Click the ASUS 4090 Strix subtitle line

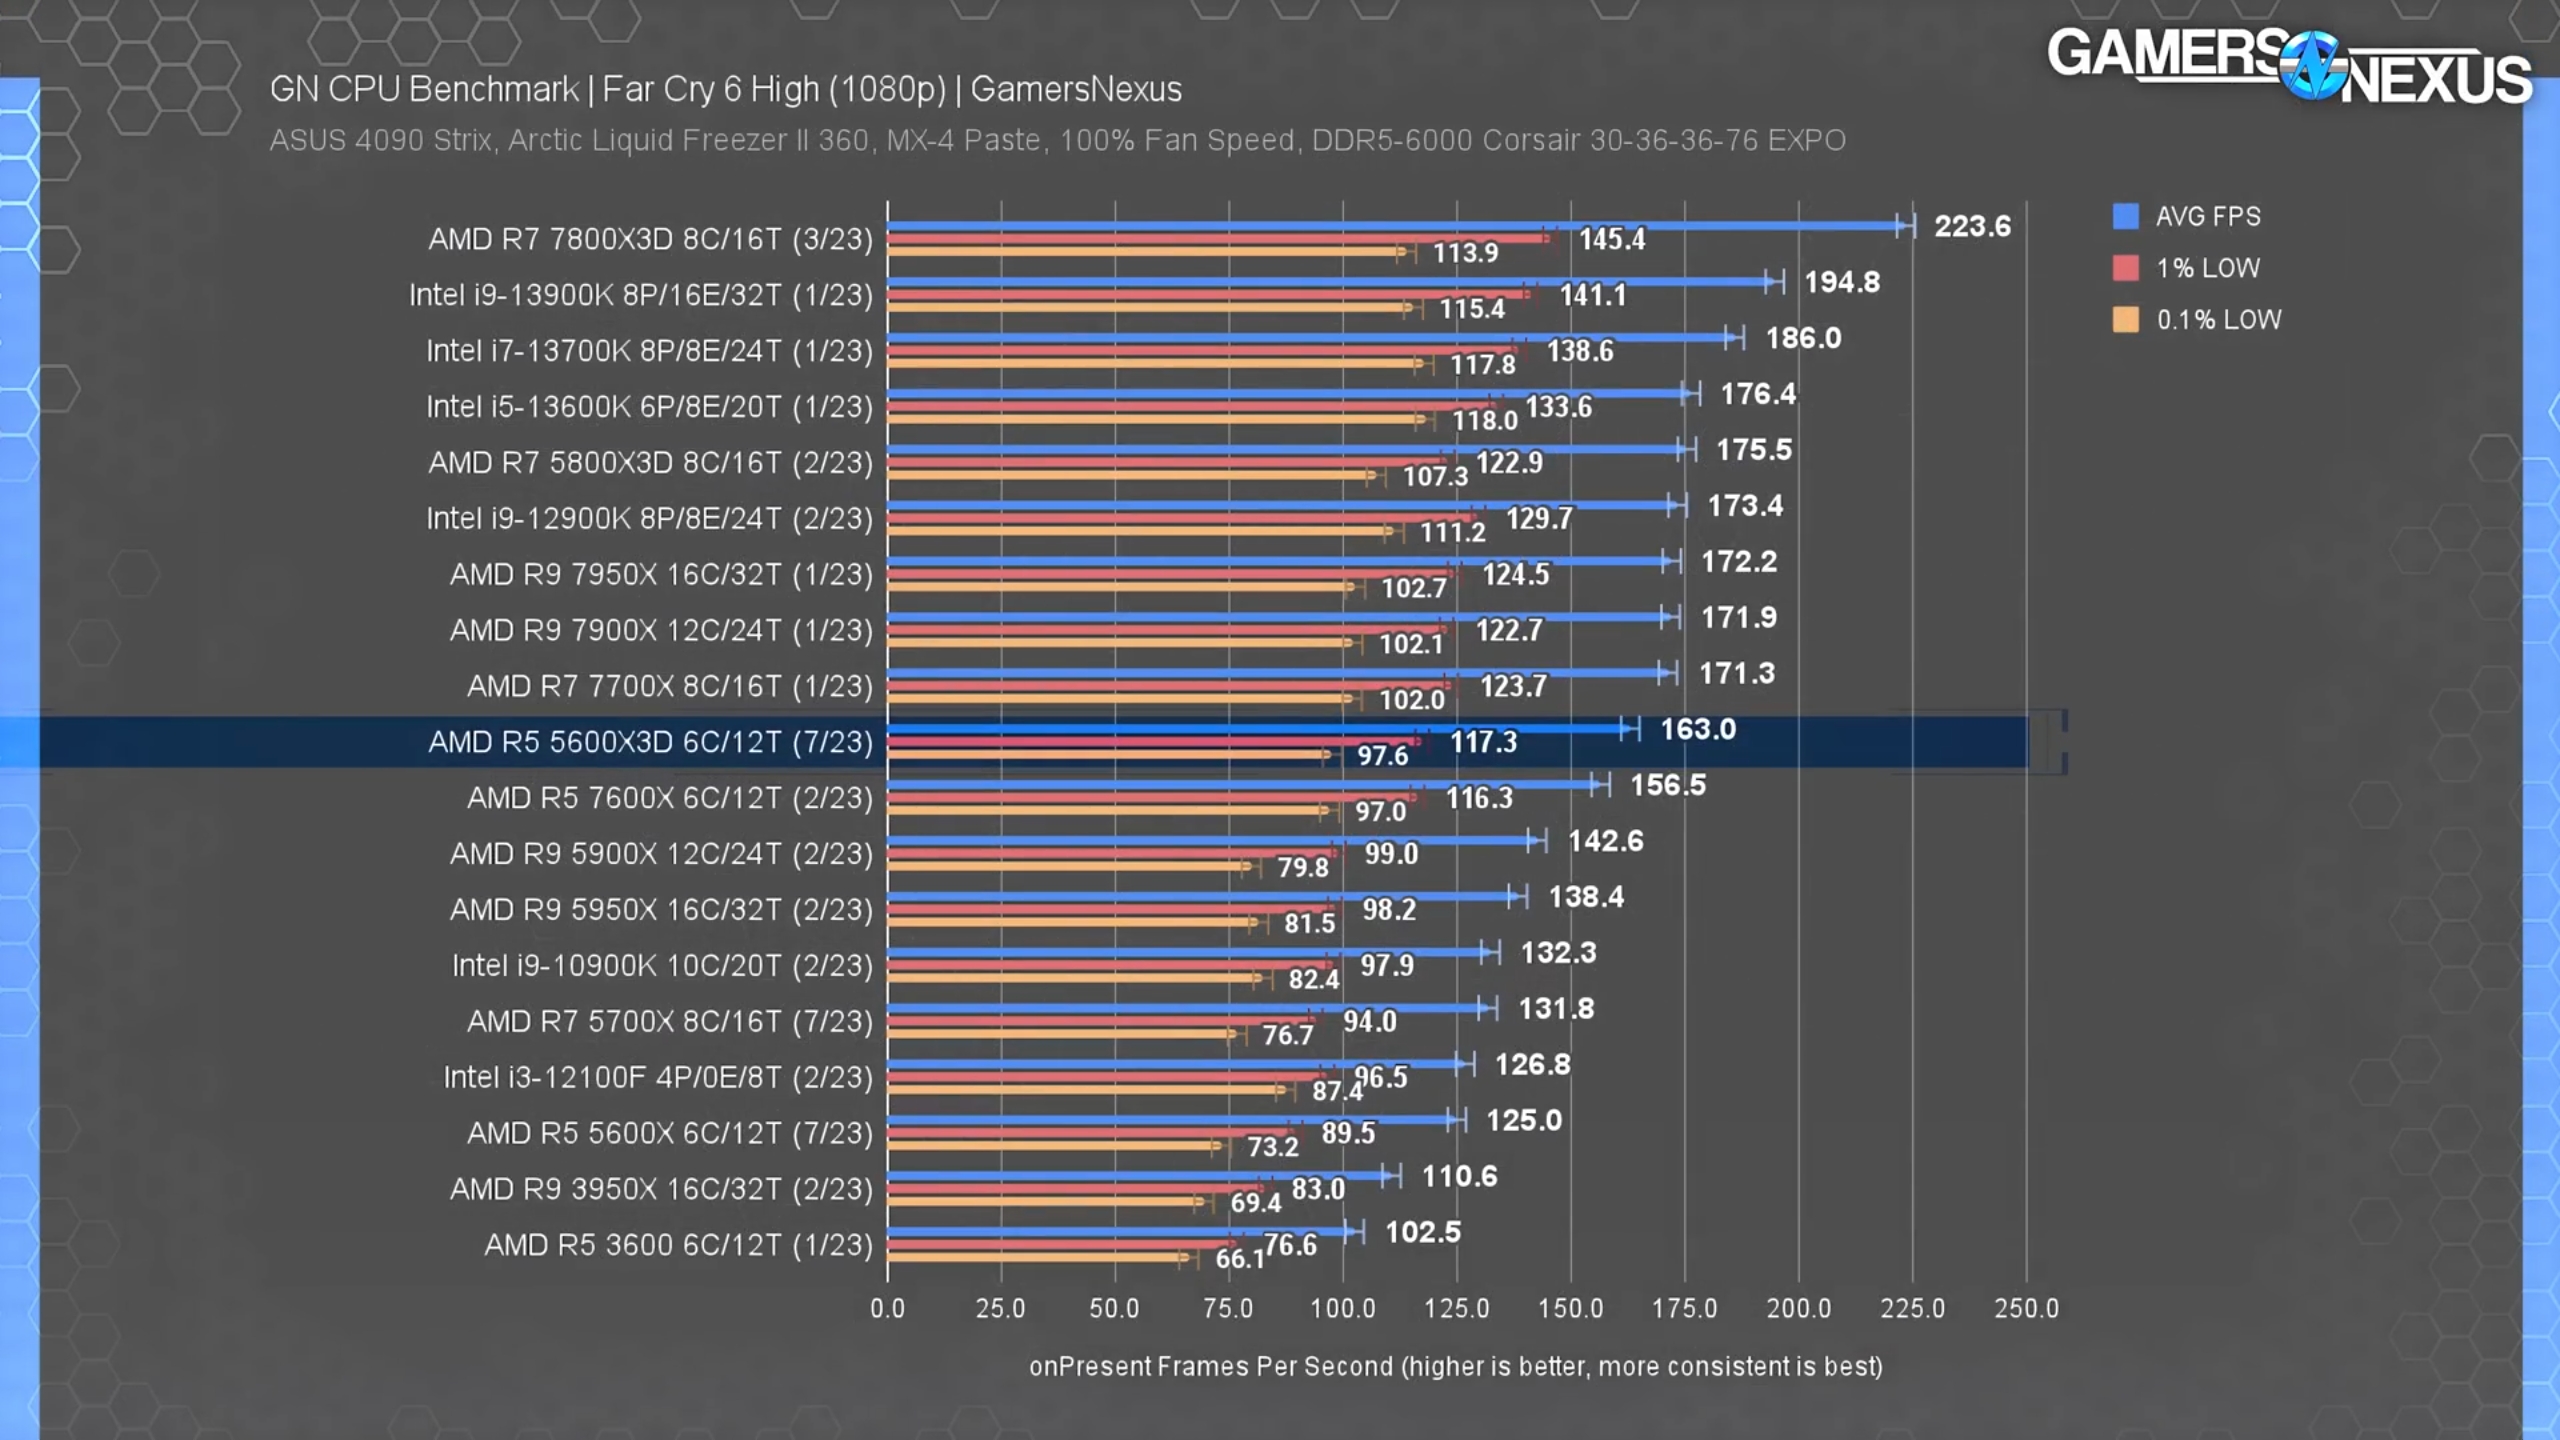[1057, 140]
